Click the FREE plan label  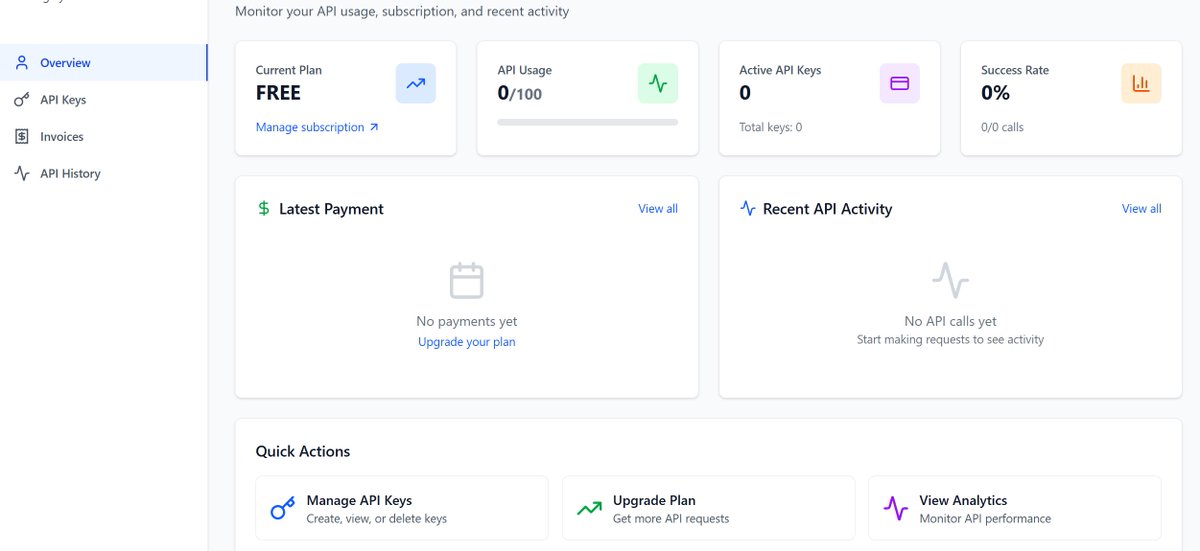coord(278,93)
